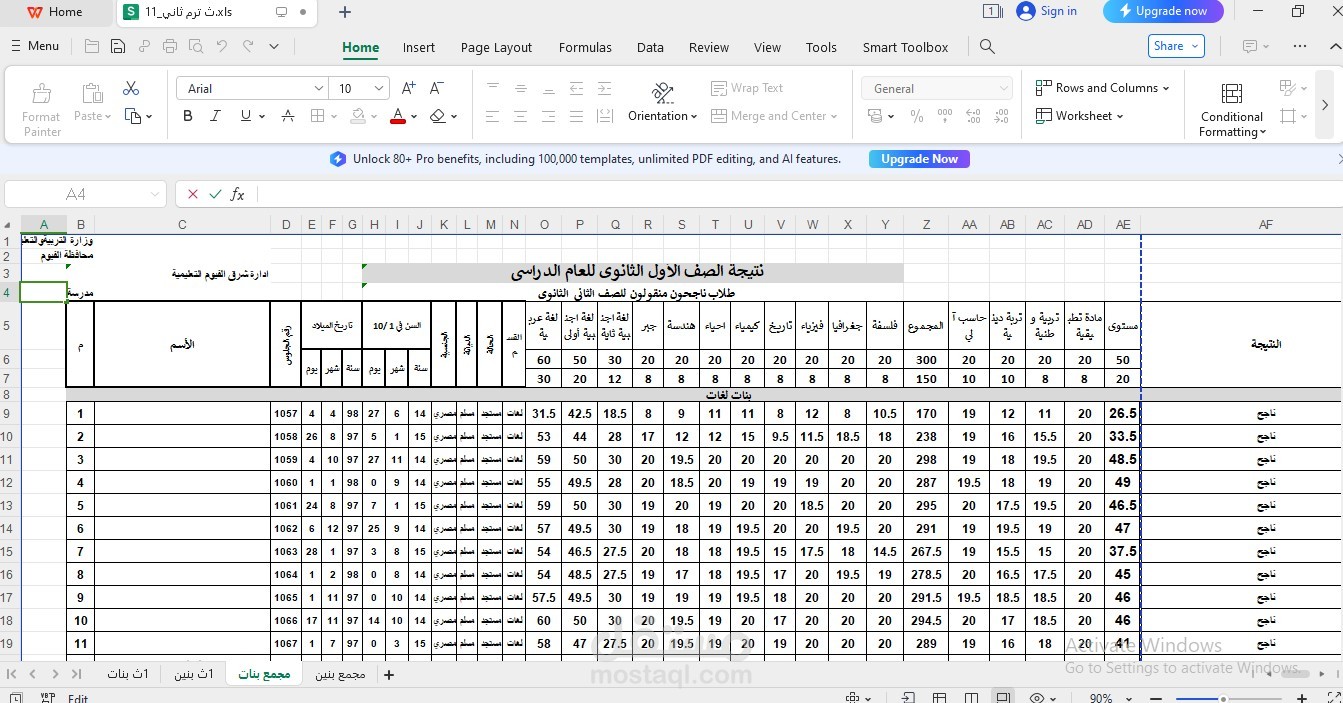Toggle align left
The height and width of the screenshot is (703, 1343).
(x=492, y=116)
